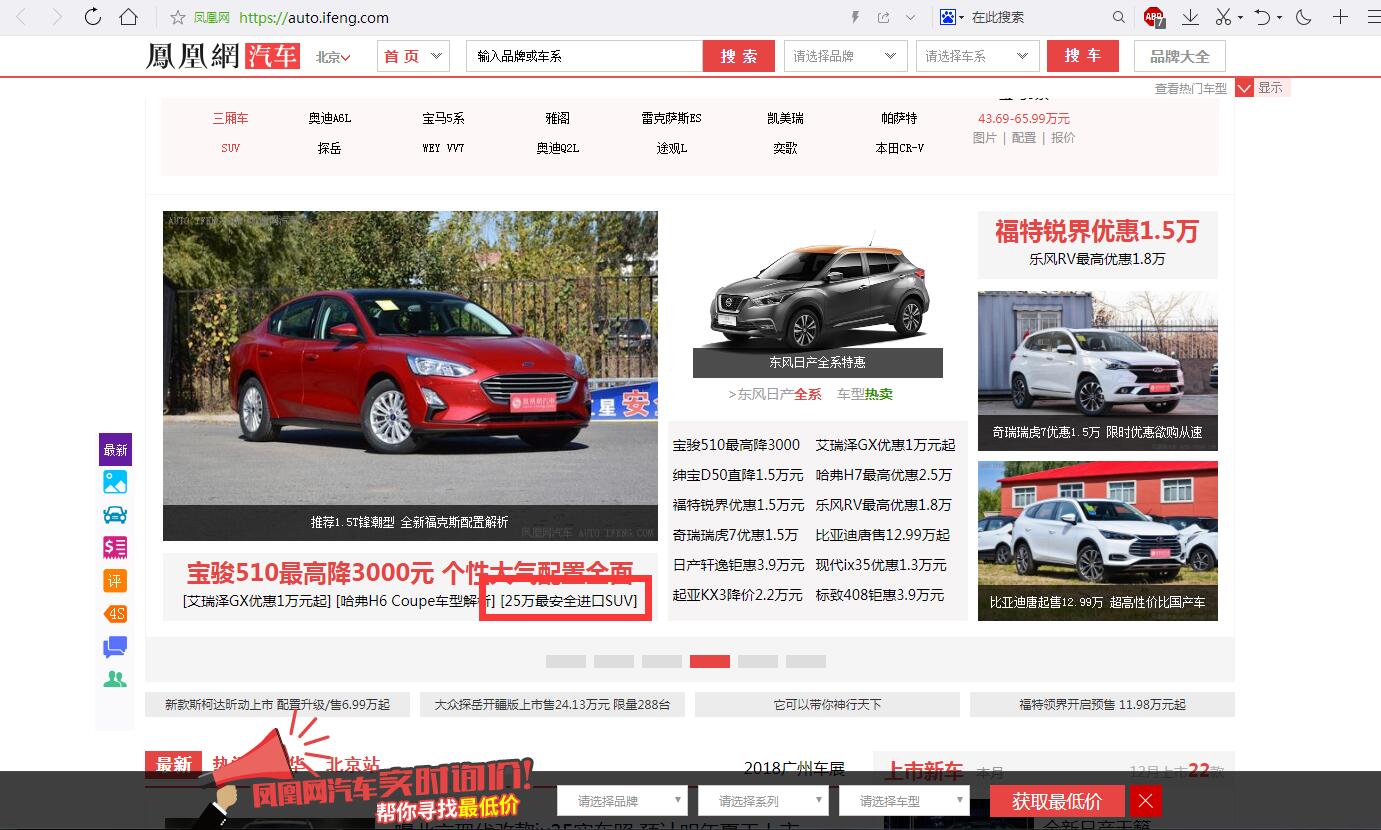The height and width of the screenshot is (830, 1381).
Task: Bookmark this page with the star icon
Action: click(178, 17)
